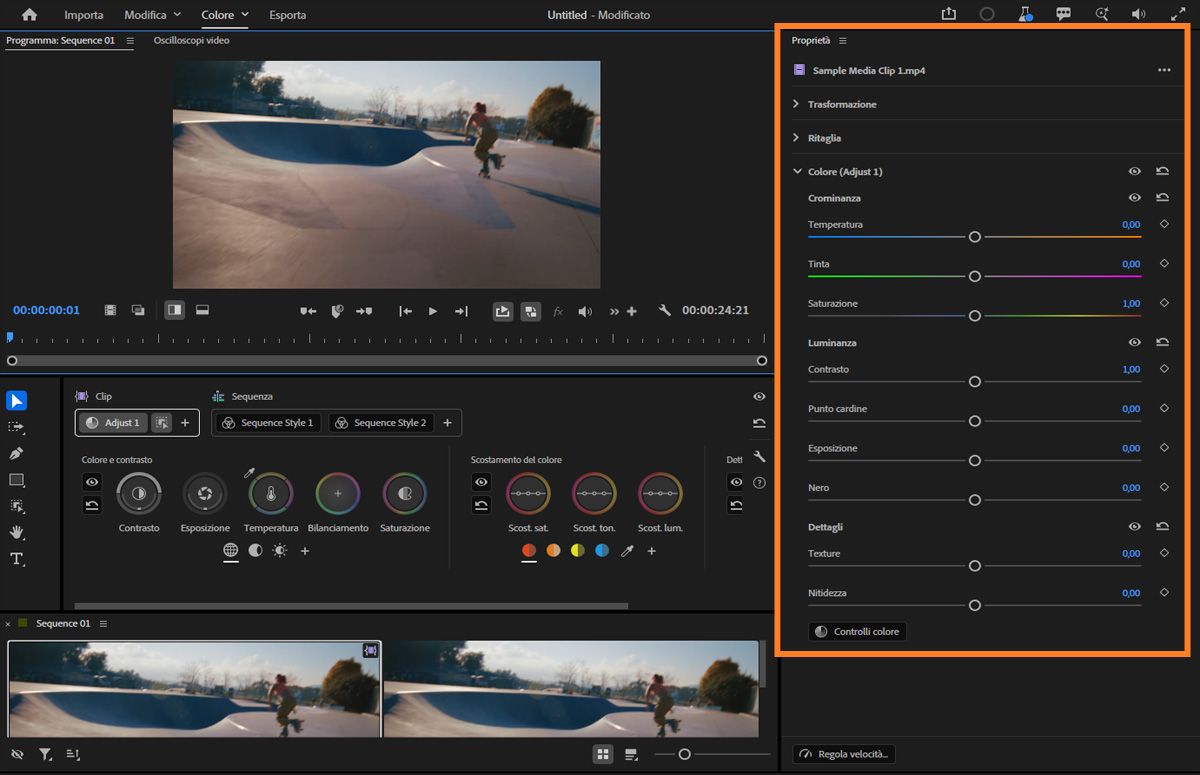Select the Hand tool
The height and width of the screenshot is (775, 1200).
pyautogui.click(x=16, y=532)
